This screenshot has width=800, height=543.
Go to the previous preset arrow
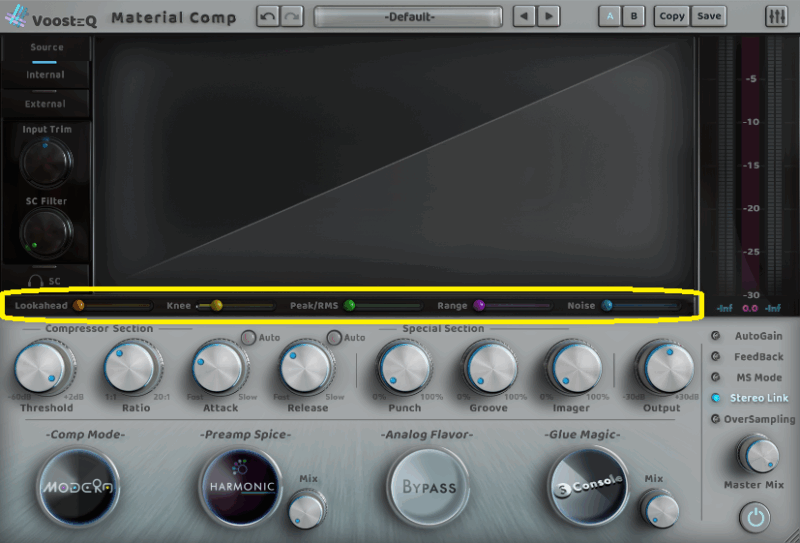525,16
